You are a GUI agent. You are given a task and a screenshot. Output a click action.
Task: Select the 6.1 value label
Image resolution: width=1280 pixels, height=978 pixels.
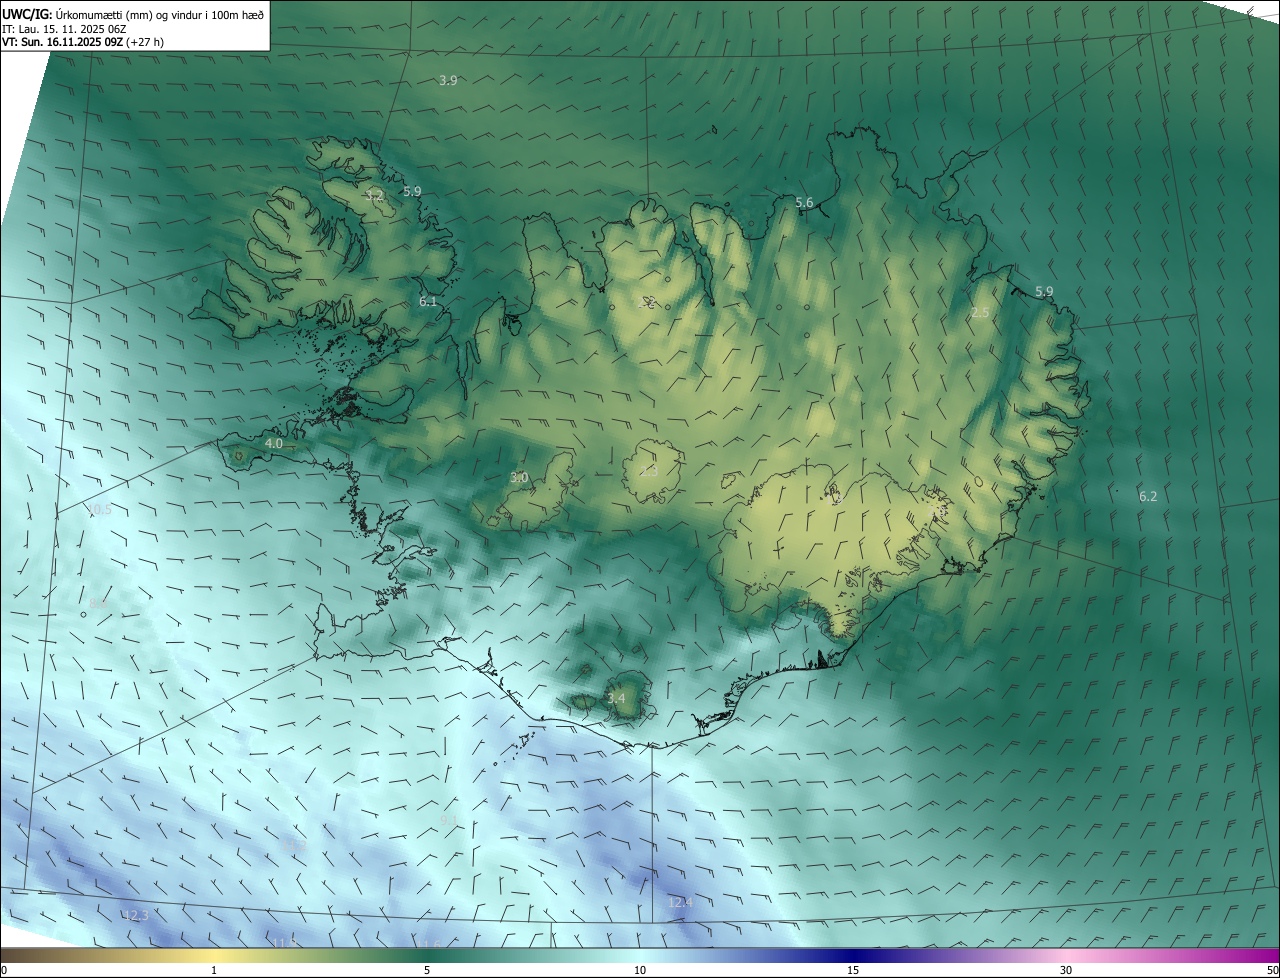[428, 301]
